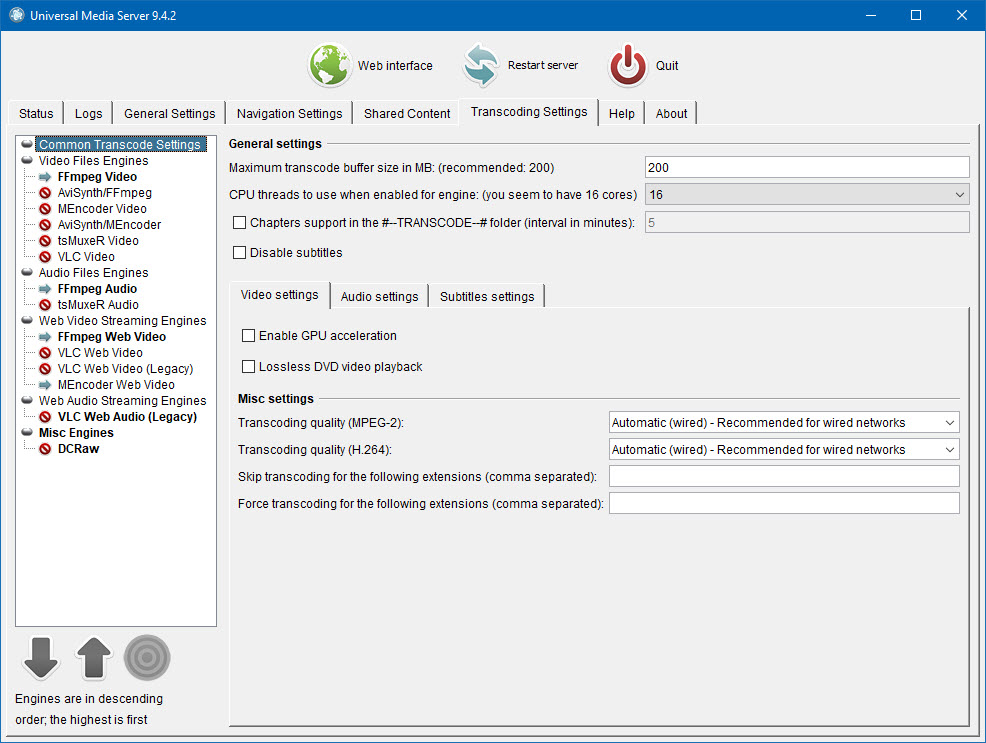Select VLC Web Video (Legacy) tree entry
Image resolution: width=986 pixels, height=743 pixels.
click(125, 369)
